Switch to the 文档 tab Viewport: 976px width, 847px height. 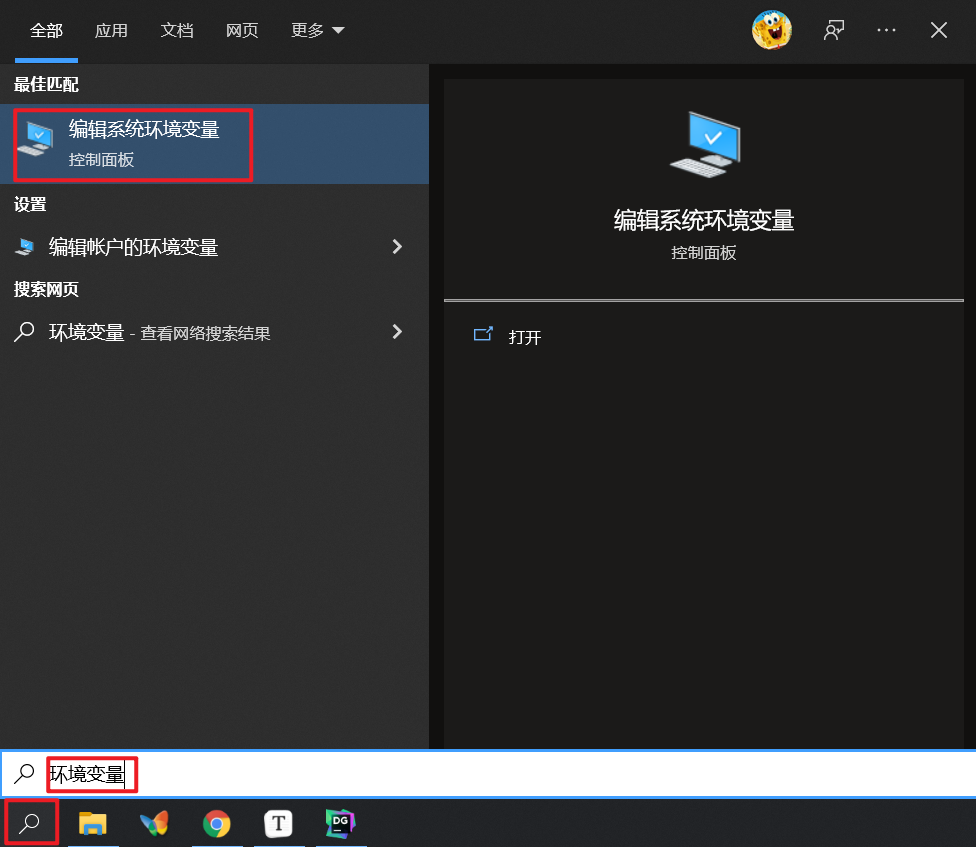177,30
